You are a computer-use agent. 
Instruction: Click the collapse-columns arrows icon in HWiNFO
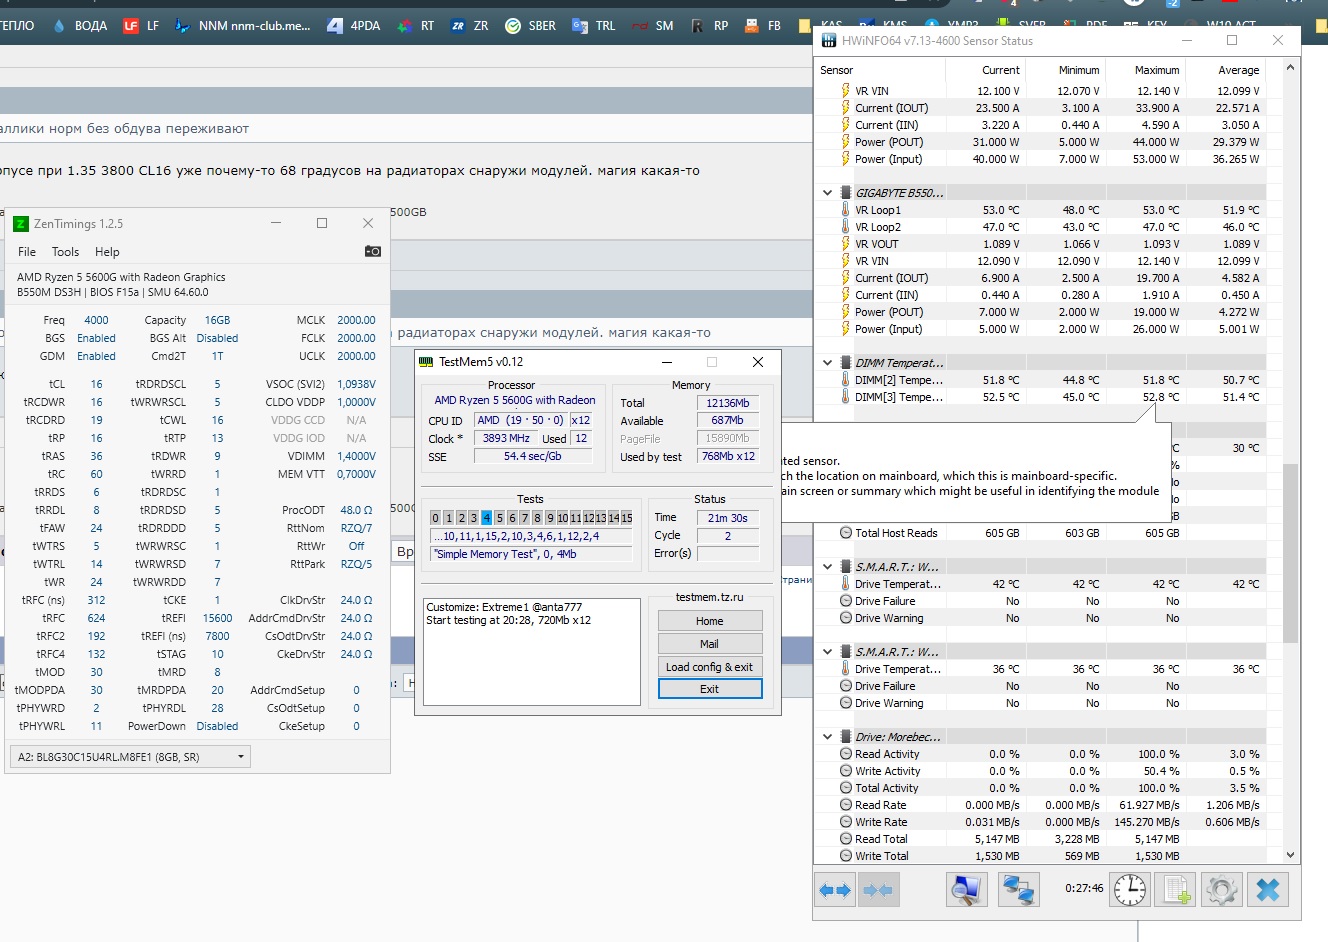(x=878, y=890)
